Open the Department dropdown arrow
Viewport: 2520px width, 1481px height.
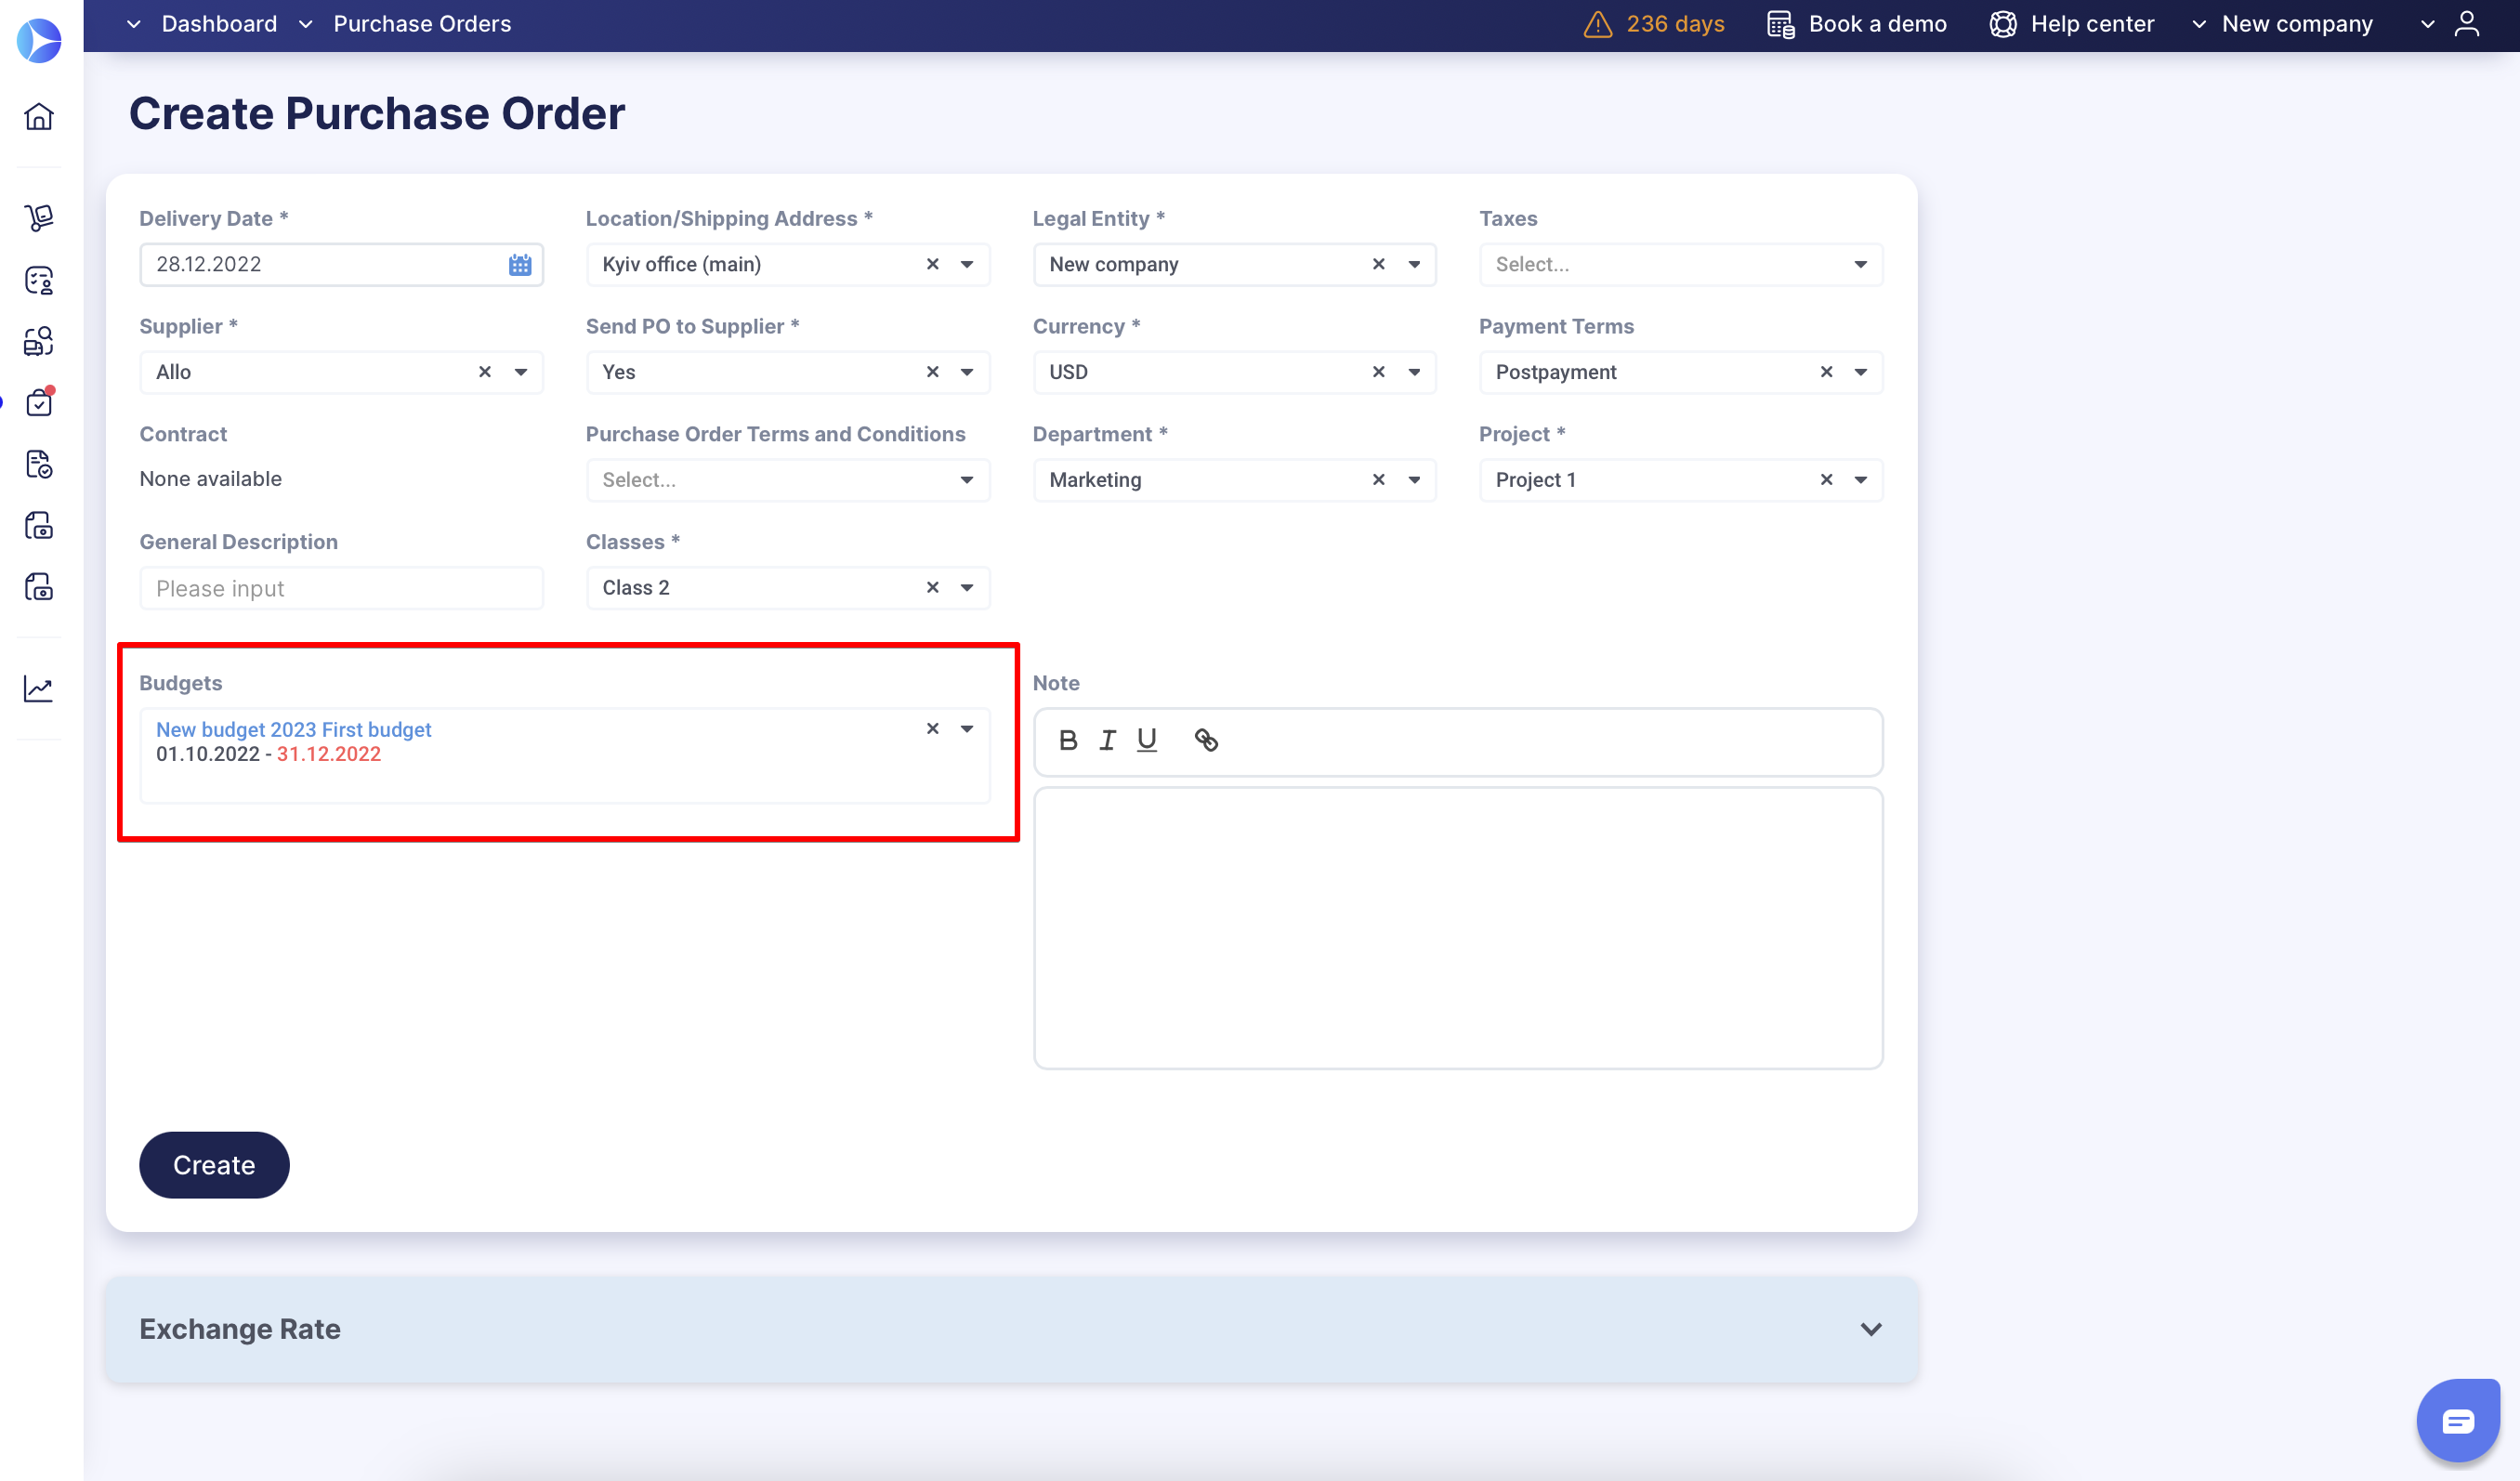tap(1414, 480)
